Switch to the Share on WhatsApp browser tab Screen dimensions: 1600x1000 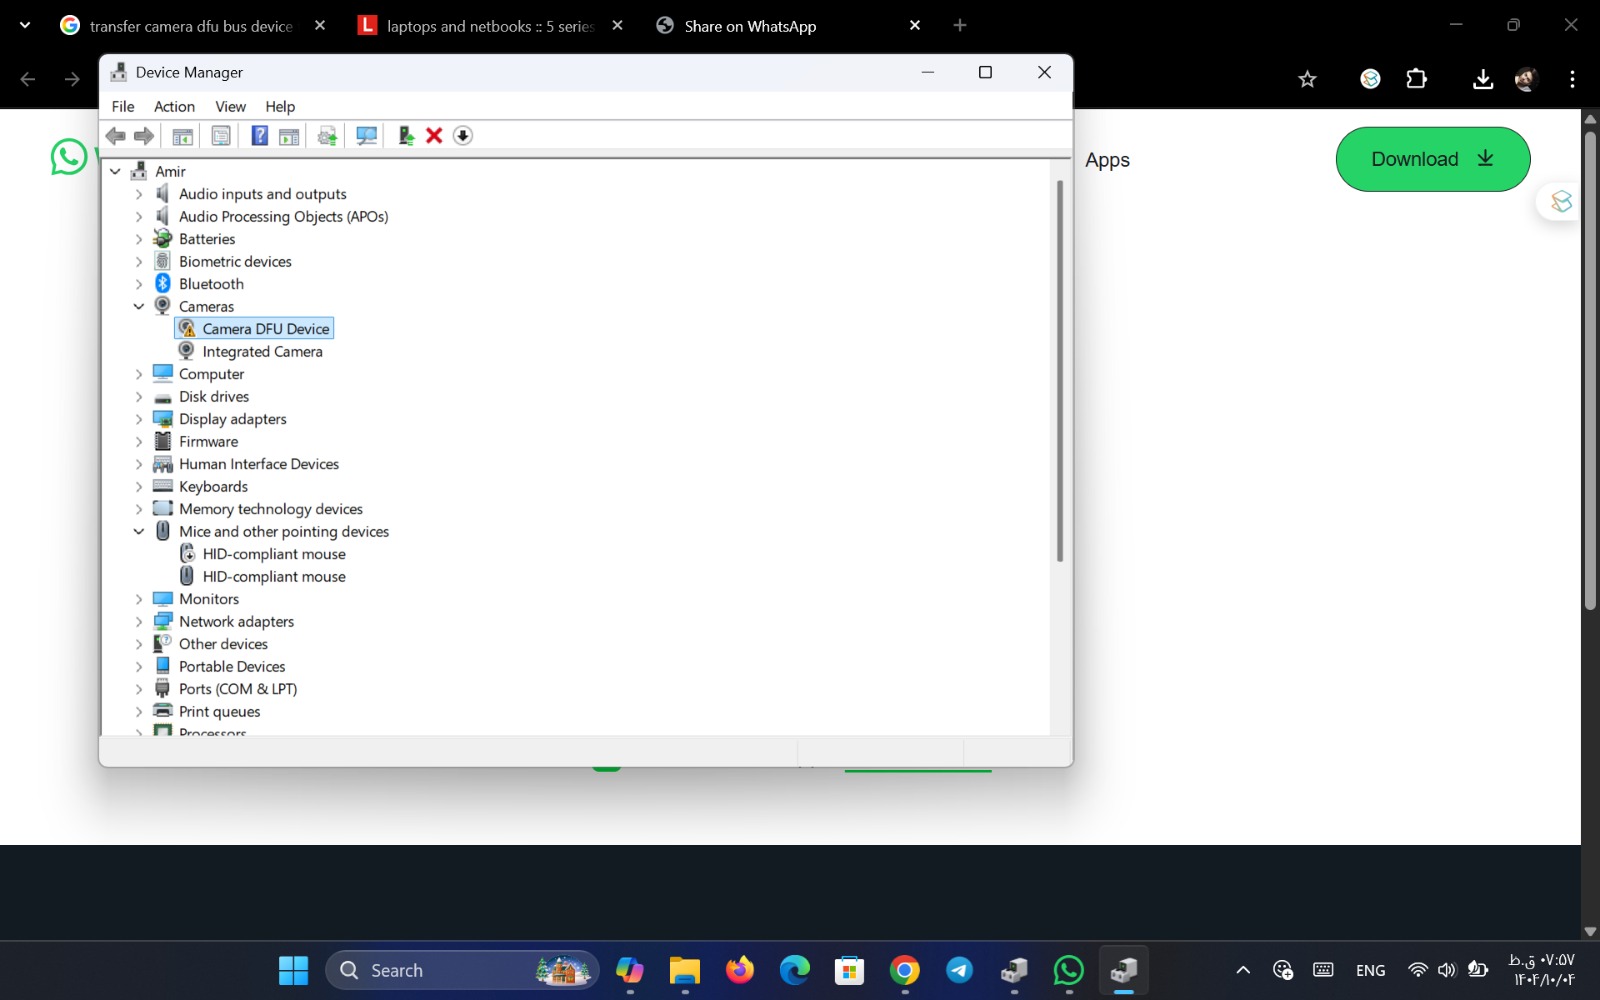click(750, 25)
